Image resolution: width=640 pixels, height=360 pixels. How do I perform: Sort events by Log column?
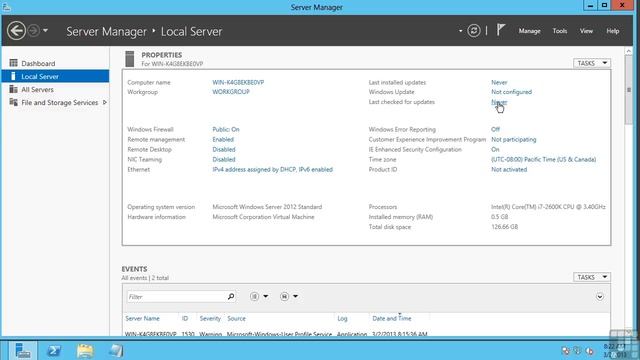[x=342, y=318]
